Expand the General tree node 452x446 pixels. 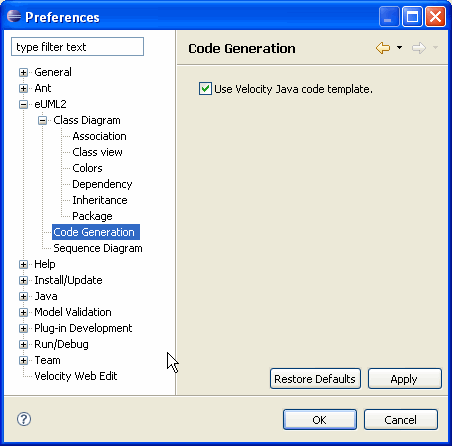(x=23, y=72)
